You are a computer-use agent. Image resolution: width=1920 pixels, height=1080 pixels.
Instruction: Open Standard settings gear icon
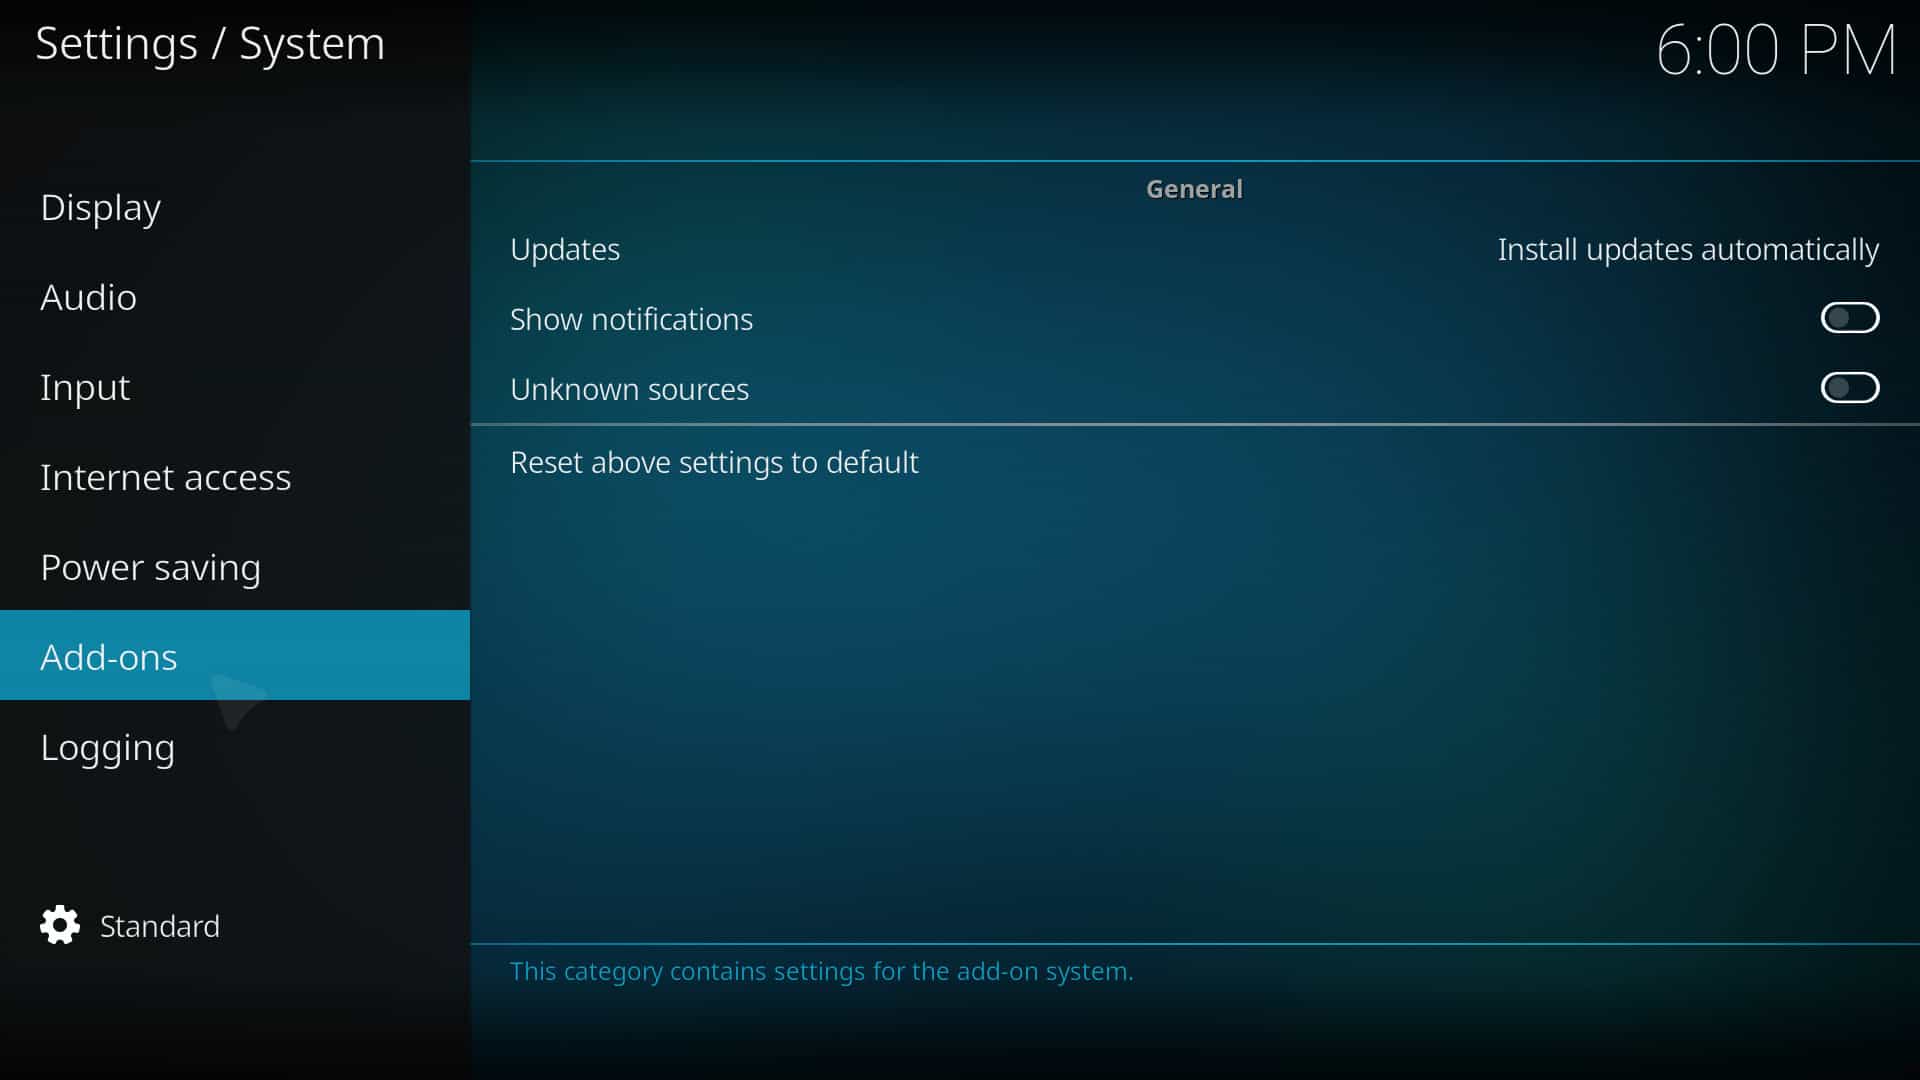(x=59, y=924)
